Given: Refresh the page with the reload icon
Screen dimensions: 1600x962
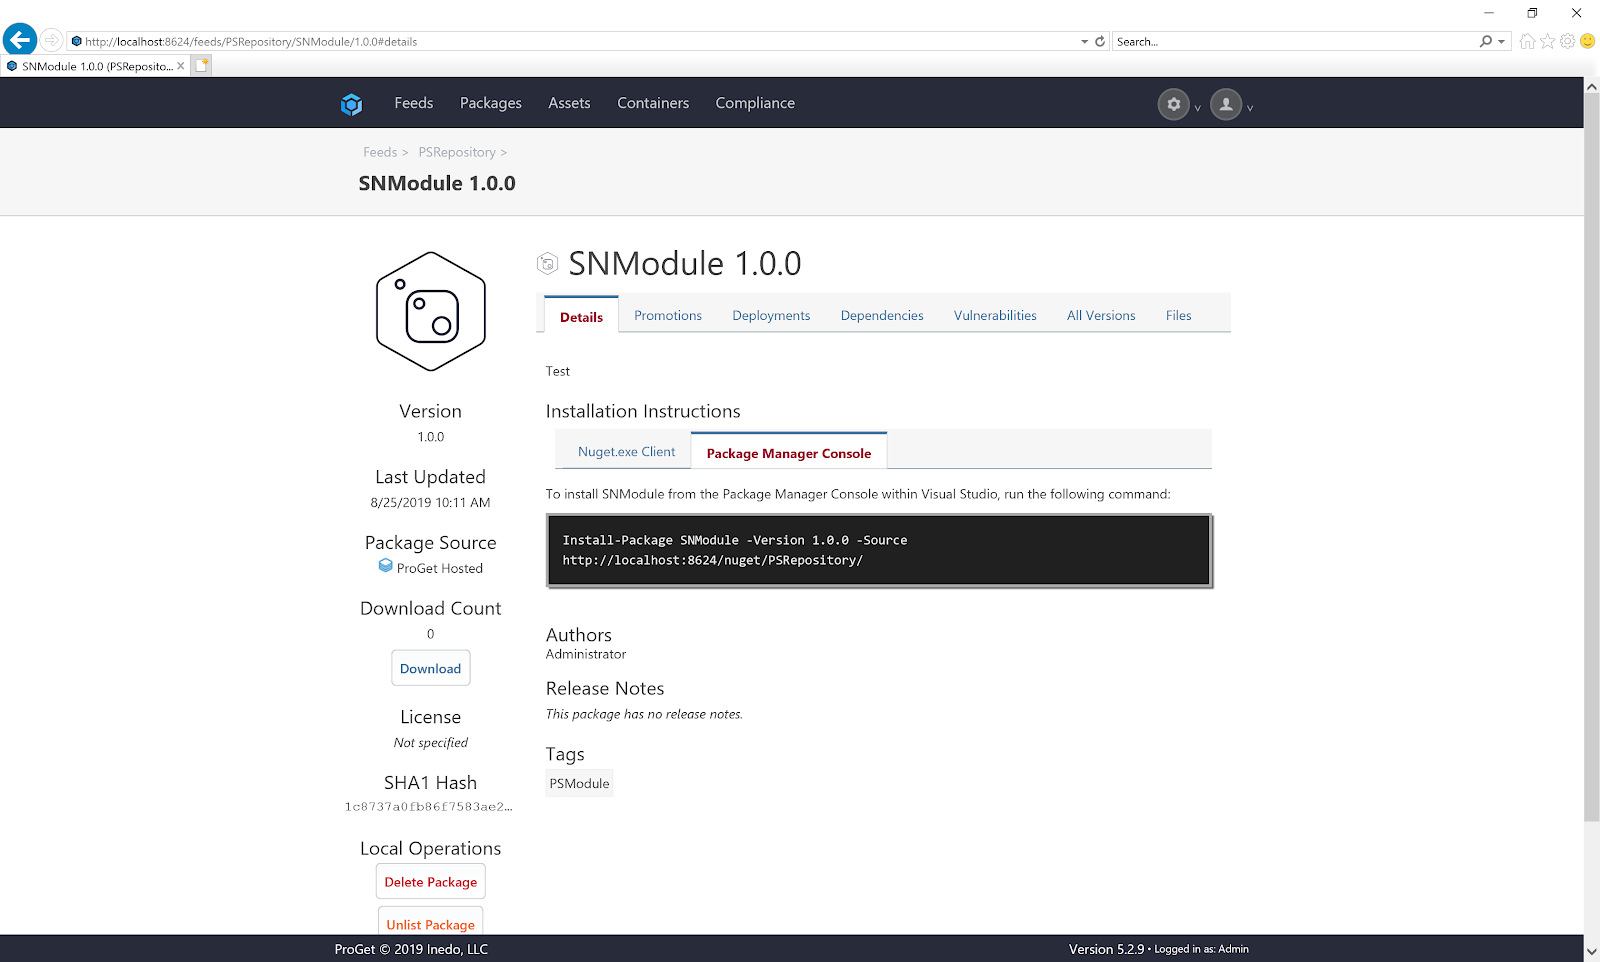Looking at the screenshot, I should (x=1100, y=41).
